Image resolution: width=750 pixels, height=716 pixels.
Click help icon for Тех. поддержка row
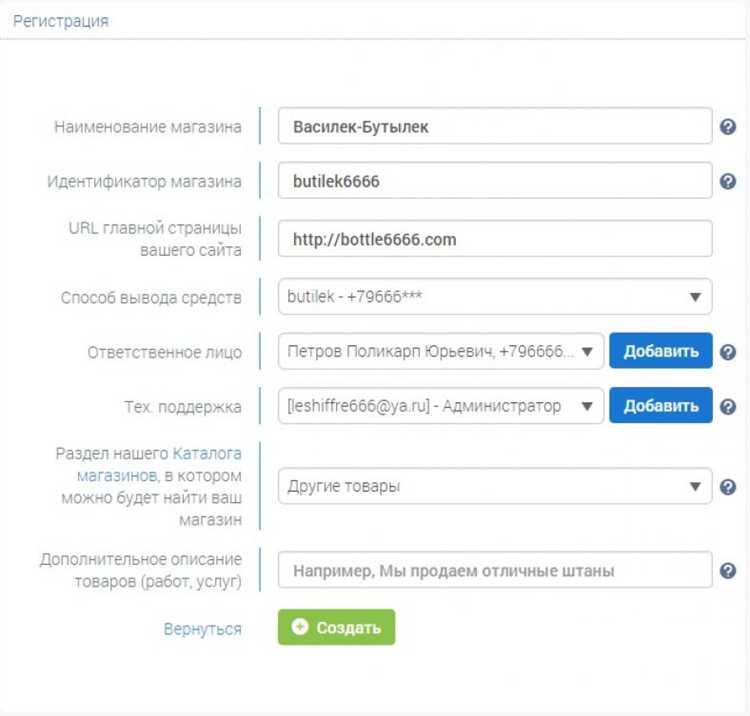pos(728,407)
